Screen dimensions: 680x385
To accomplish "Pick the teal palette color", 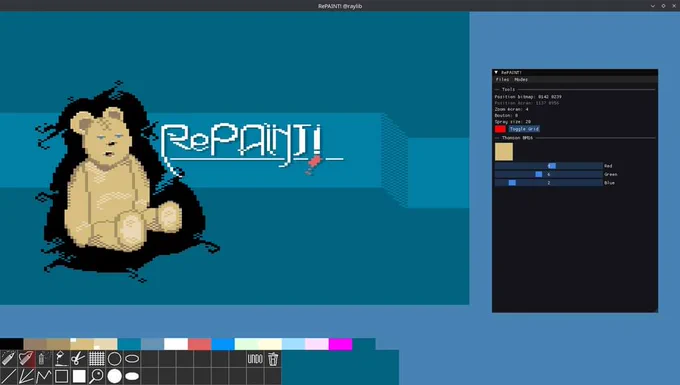I will pyautogui.click(x=129, y=344).
